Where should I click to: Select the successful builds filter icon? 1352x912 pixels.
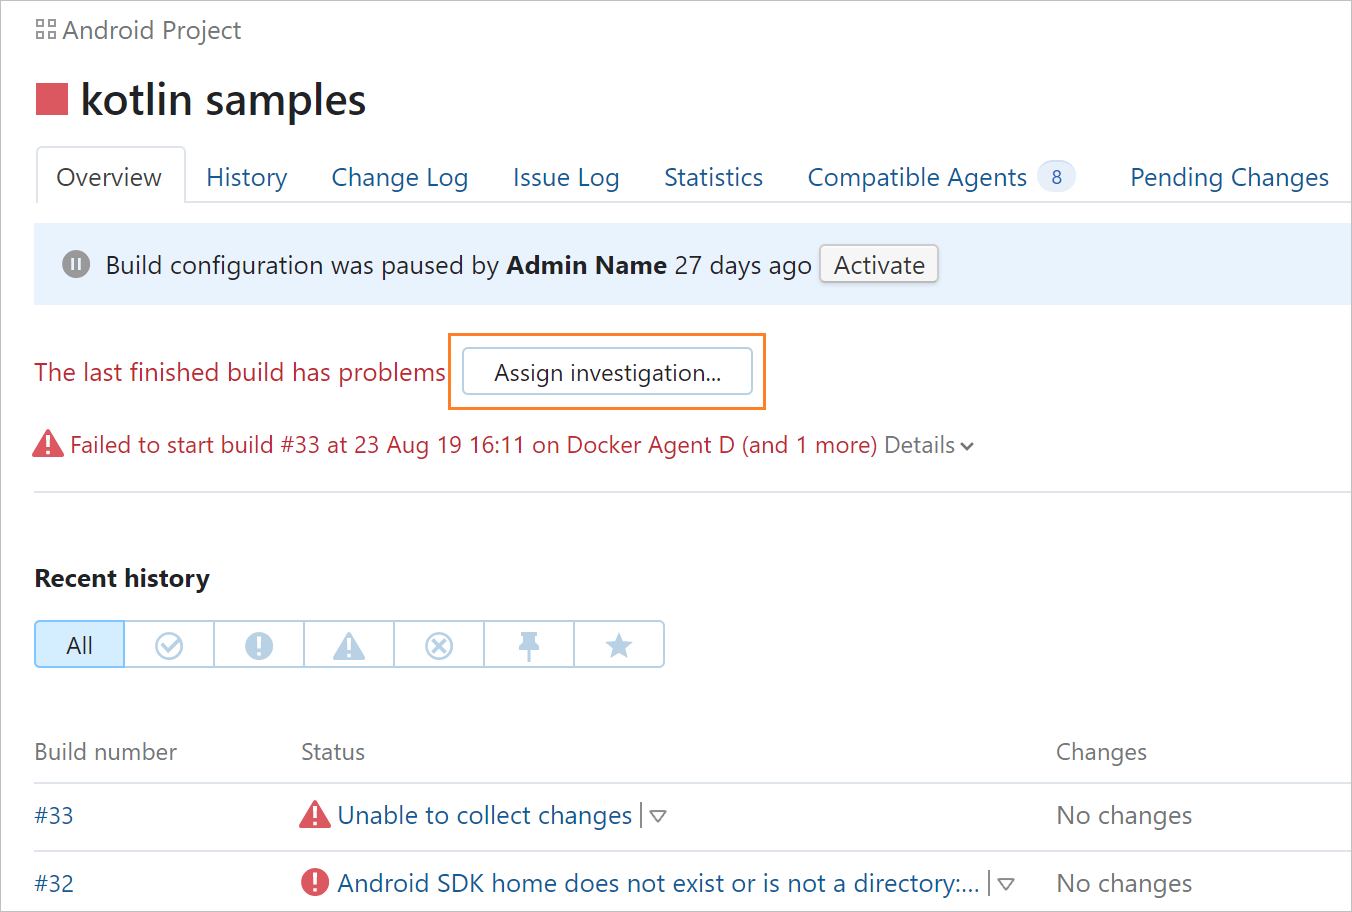tap(168, 644)
